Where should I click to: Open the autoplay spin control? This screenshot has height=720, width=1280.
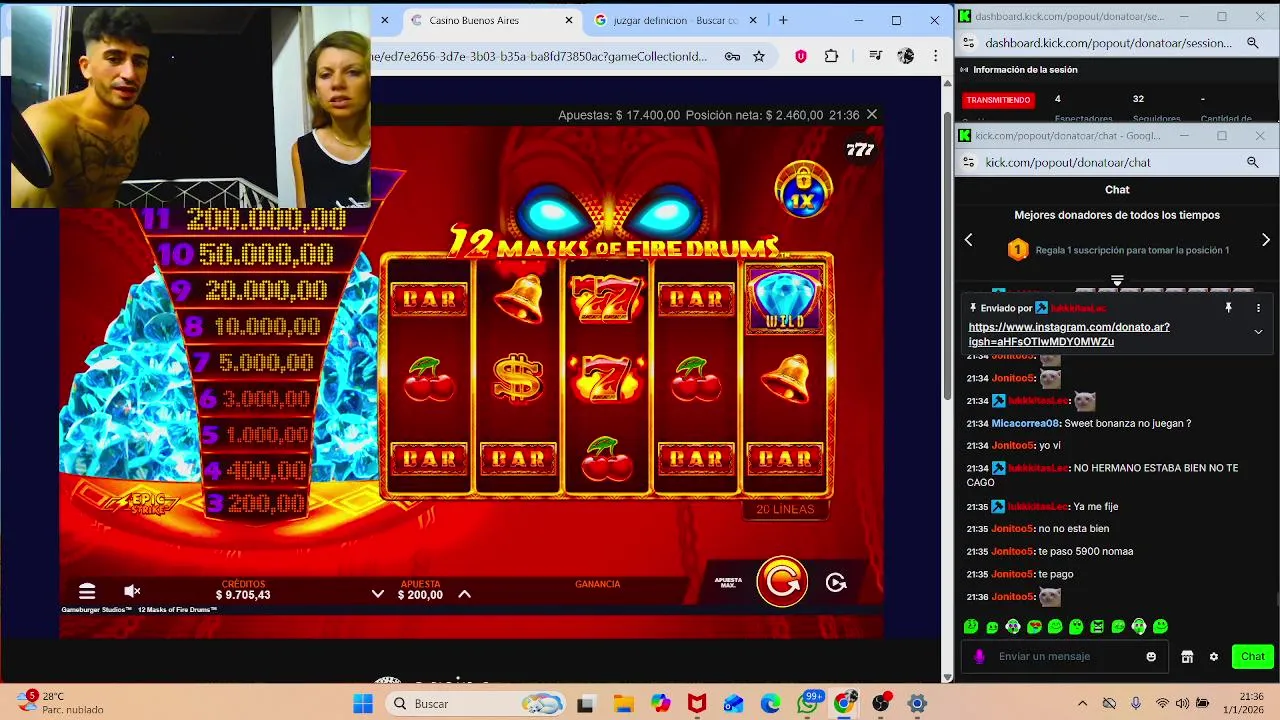[x=836, y=582]
